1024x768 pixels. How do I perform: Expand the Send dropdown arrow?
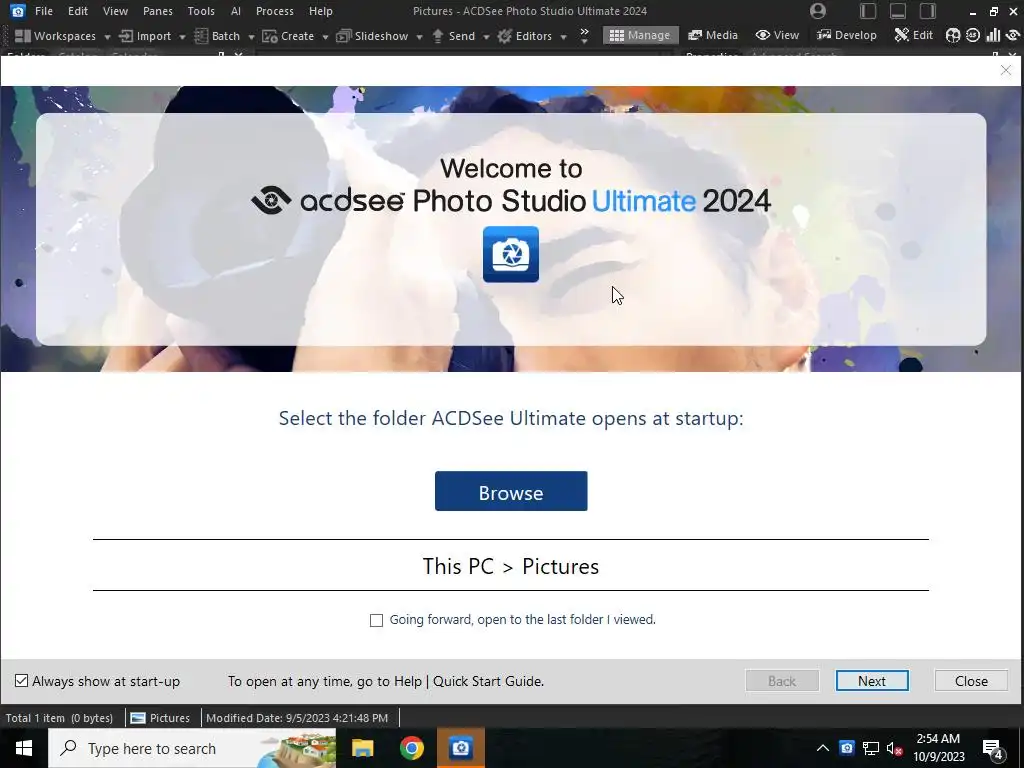[x=486, y=37]
